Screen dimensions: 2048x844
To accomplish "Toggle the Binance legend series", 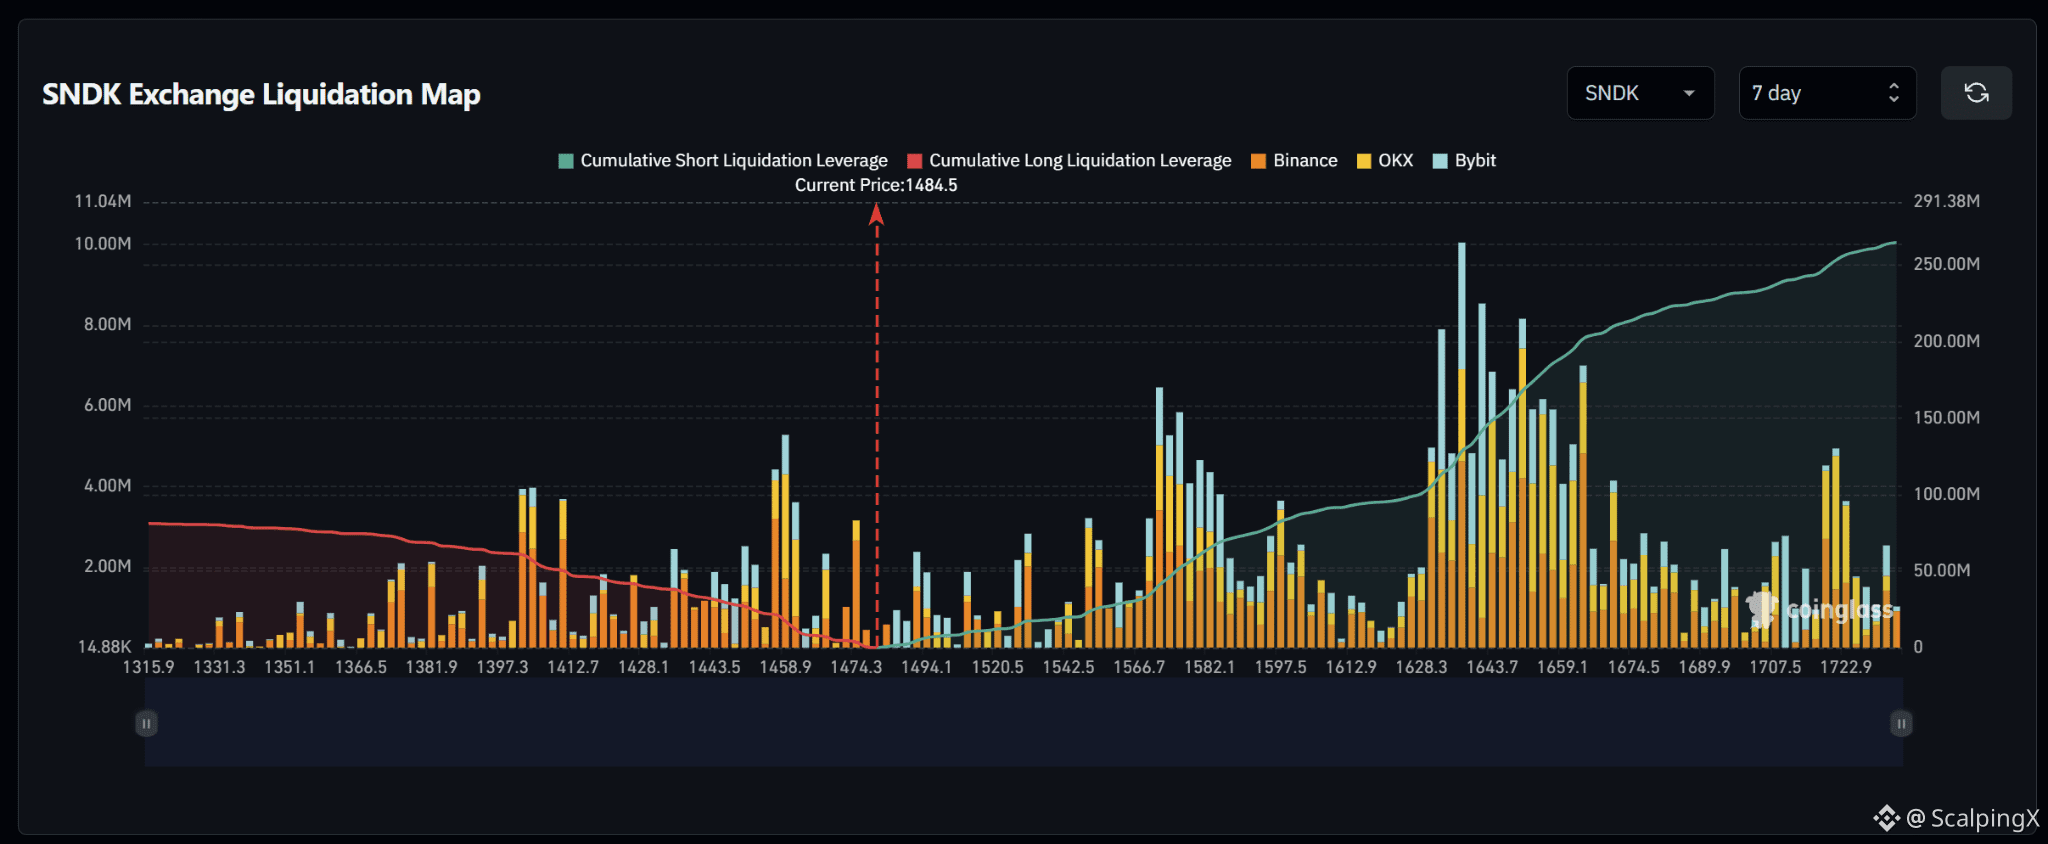I will click(1294, 160).
